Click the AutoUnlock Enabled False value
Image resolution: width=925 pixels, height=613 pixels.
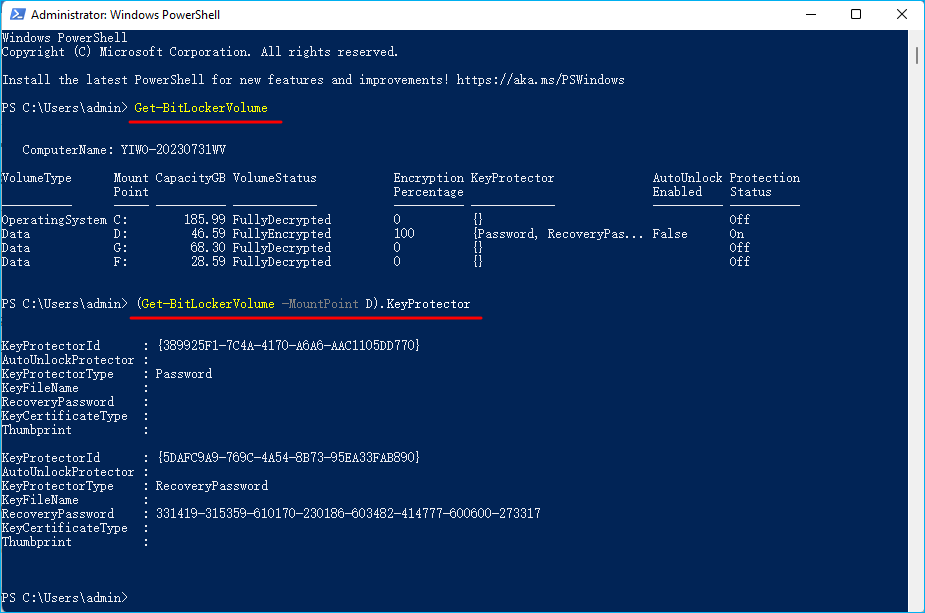(670, 233)
